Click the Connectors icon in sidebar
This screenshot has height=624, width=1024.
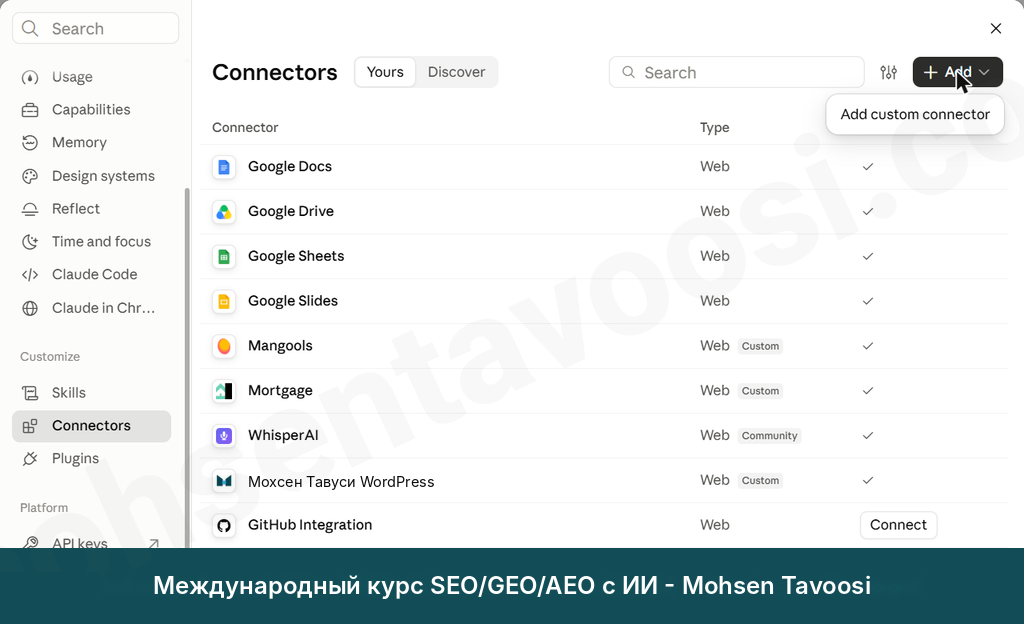click(30, 426)
